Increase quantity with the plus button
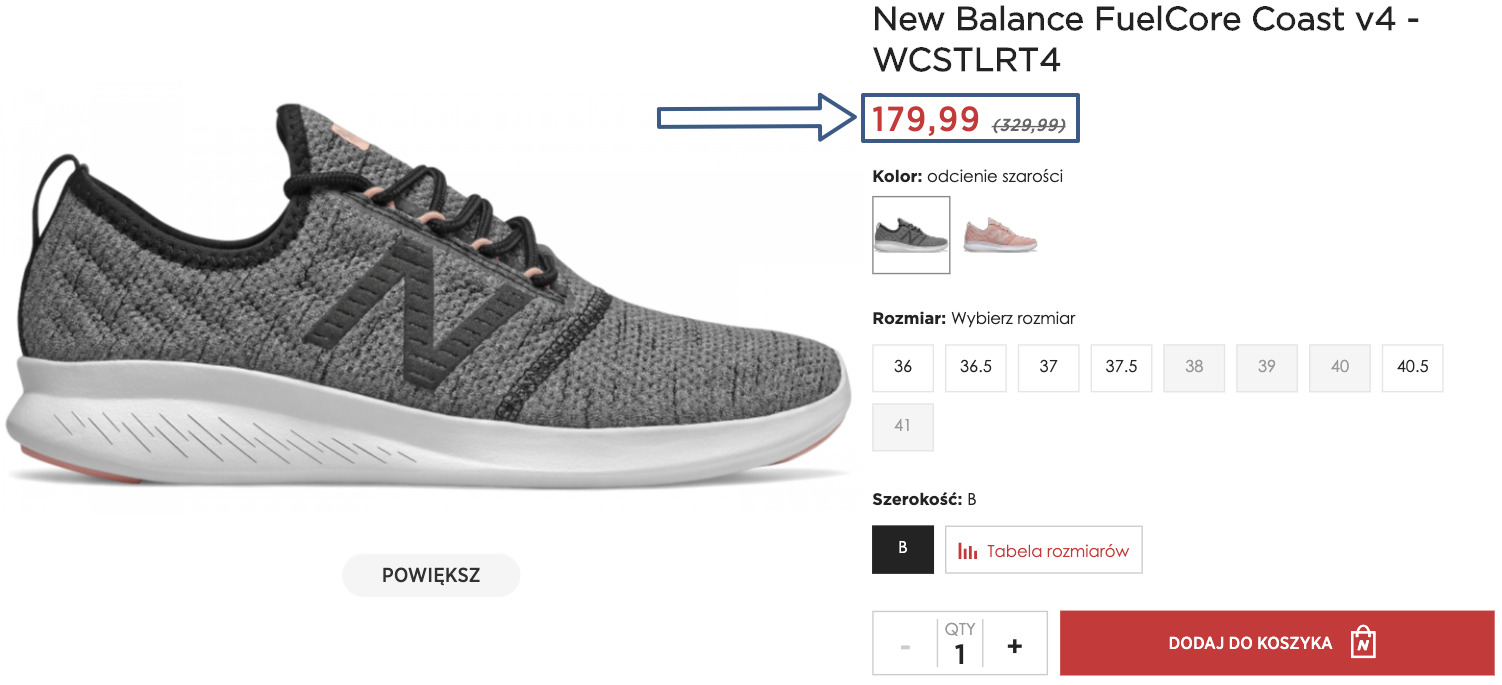The image size is (1502, 685). 1013,644
